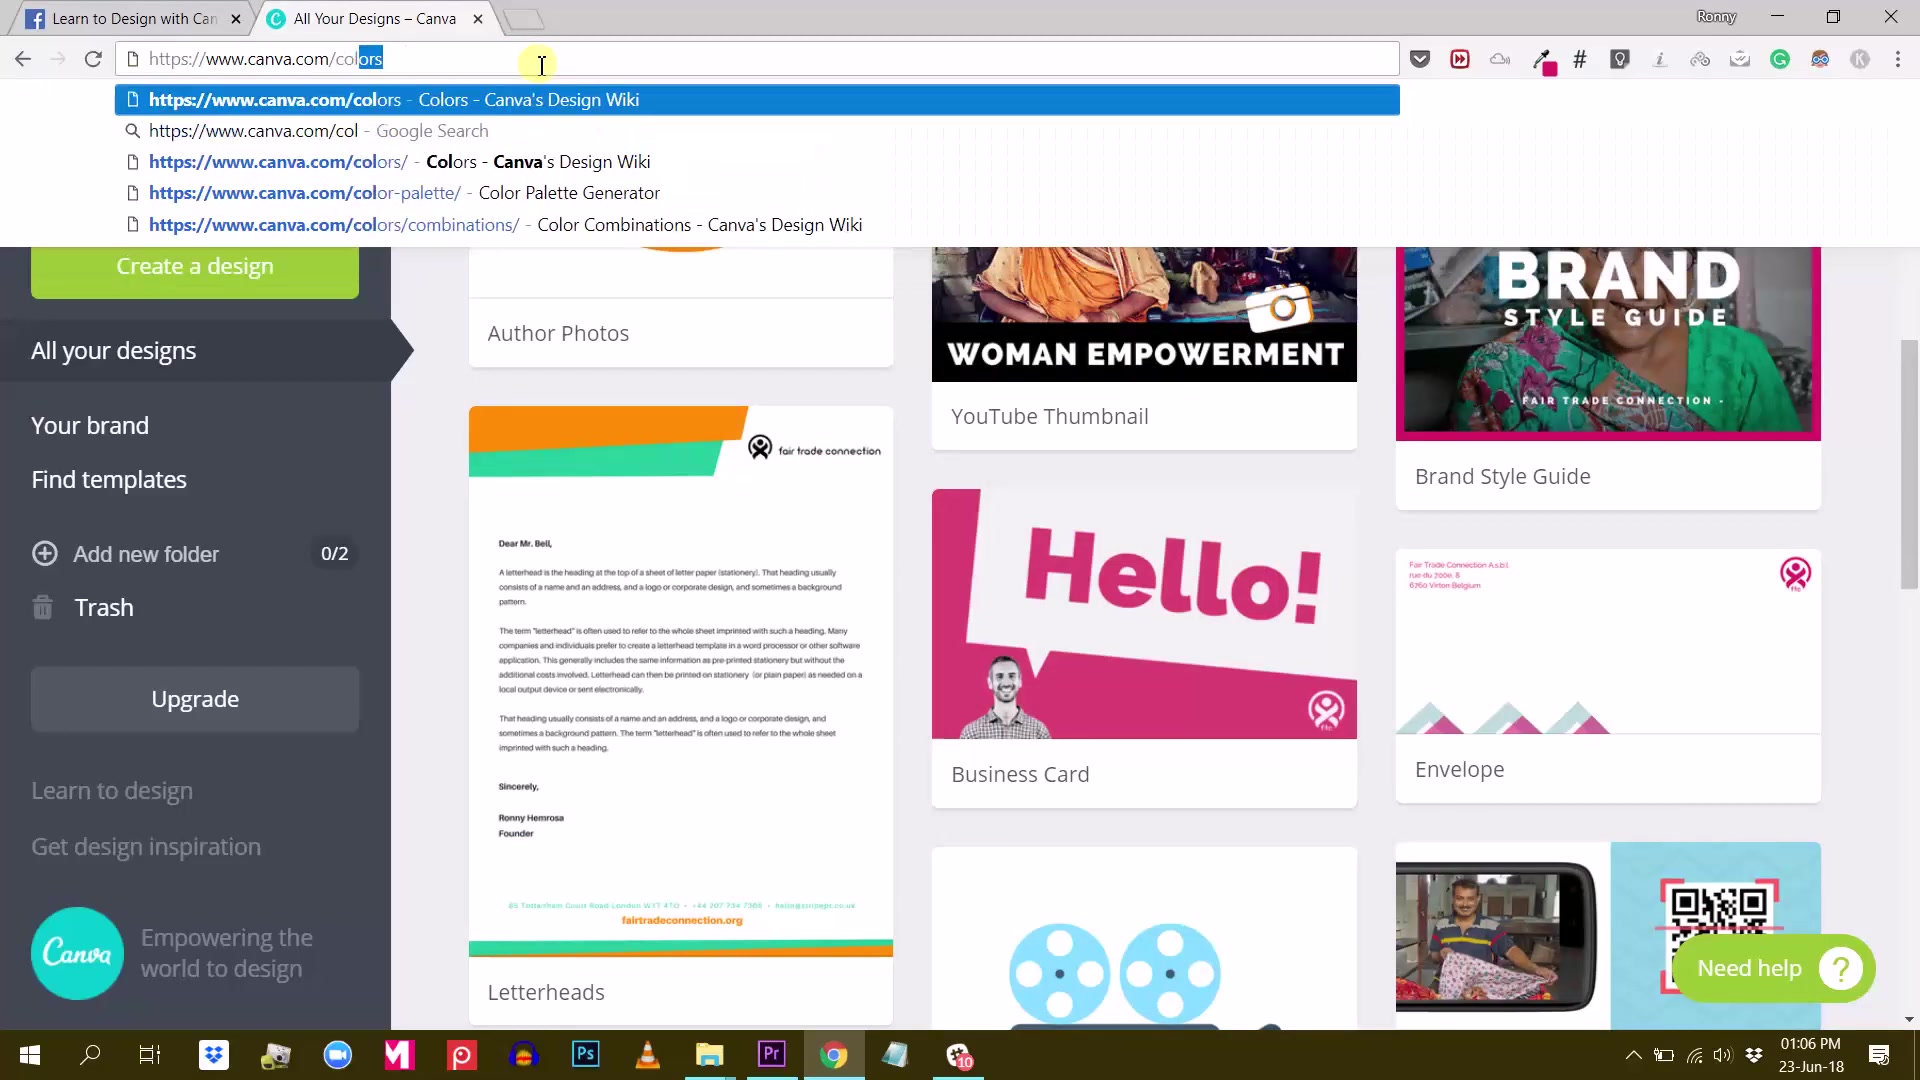Open Learn to design link
The height and width of the screenshot is (1080, 1920).
point(112,790)
